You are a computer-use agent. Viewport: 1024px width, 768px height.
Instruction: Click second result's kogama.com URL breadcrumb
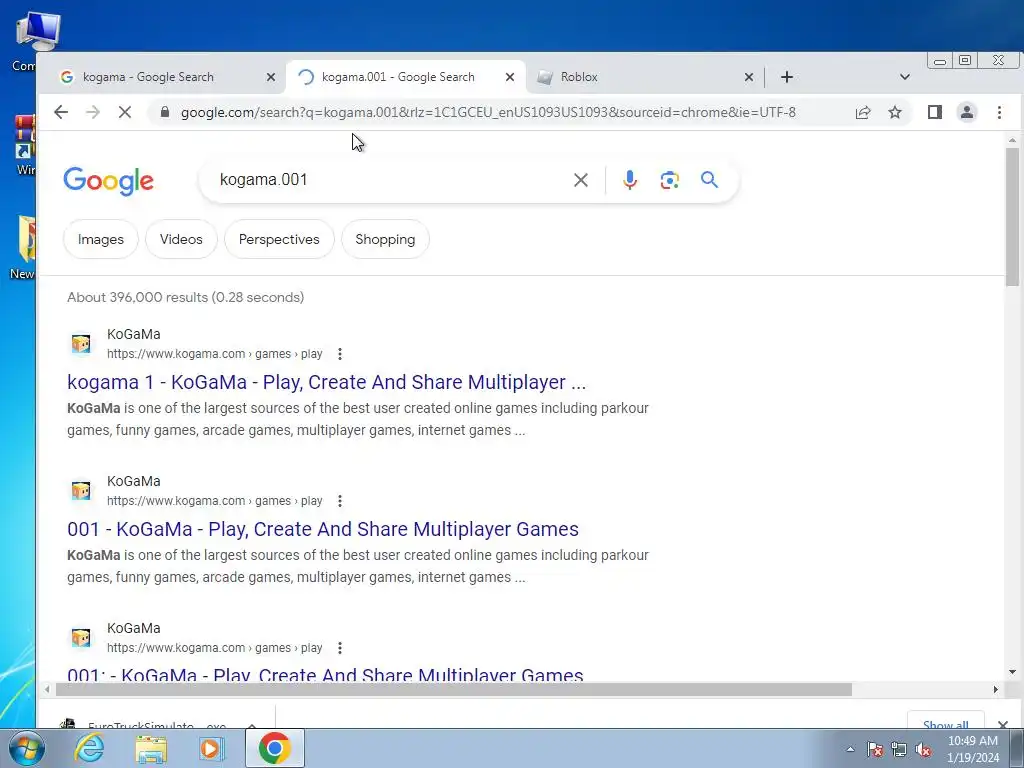[215, 501]
